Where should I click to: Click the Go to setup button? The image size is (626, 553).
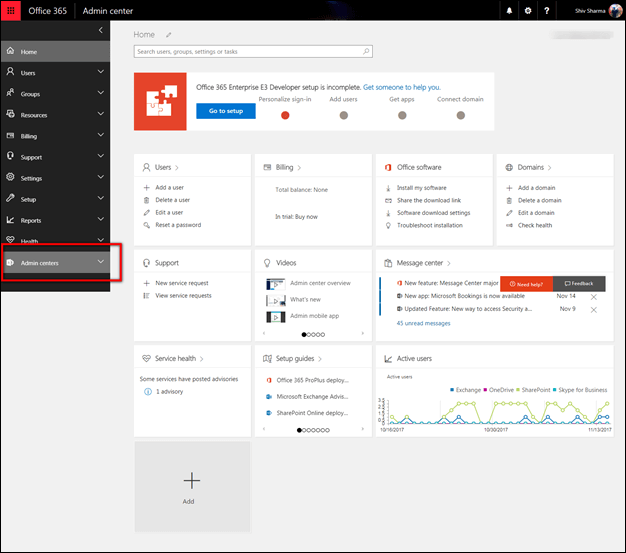[x=226, y=111]
